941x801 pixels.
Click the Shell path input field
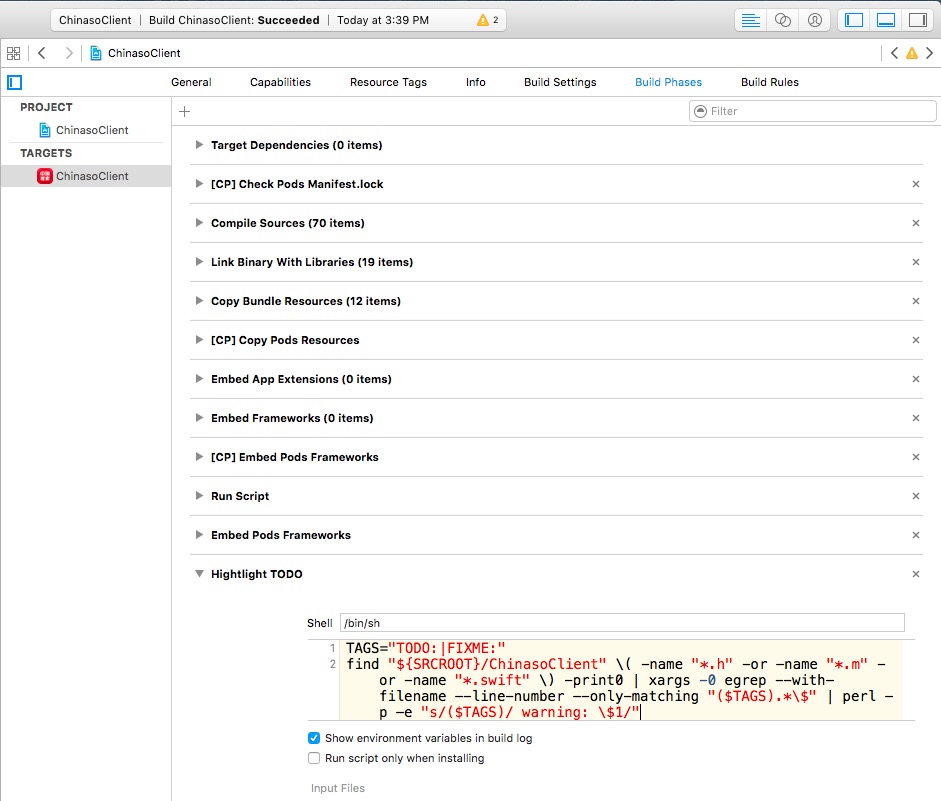(621, 622)
